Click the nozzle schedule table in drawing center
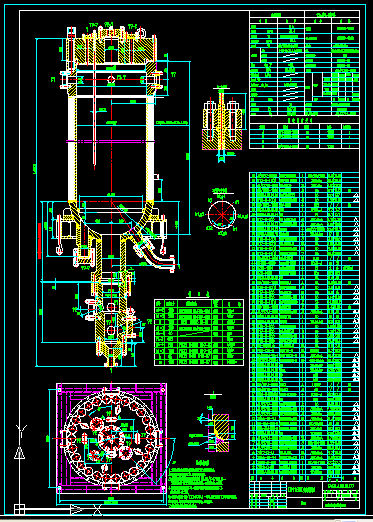The image size is (373, 522). [199, 332]
